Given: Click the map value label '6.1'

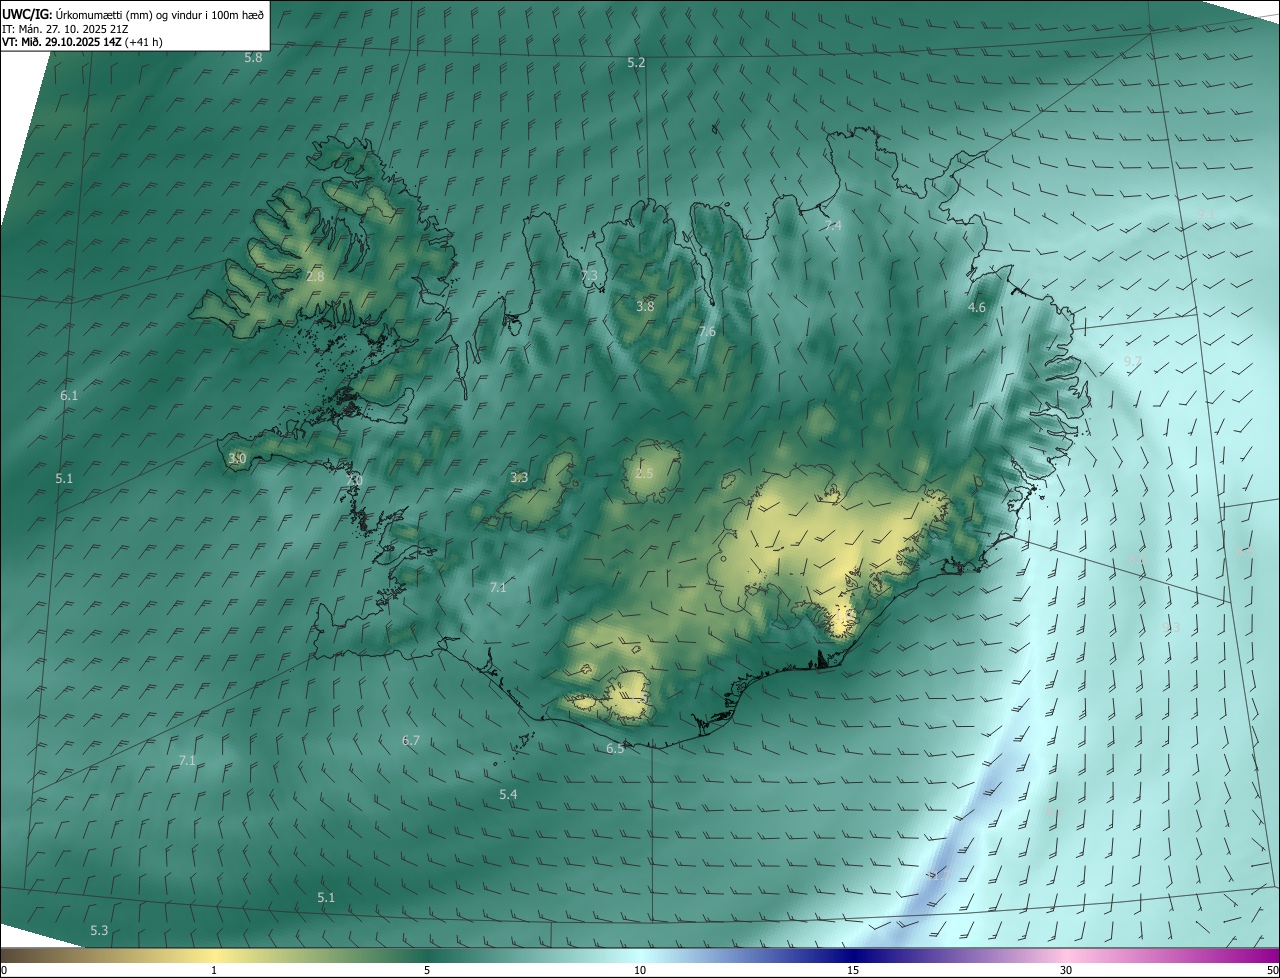Looking at the screenshot, I should point(69,396).
